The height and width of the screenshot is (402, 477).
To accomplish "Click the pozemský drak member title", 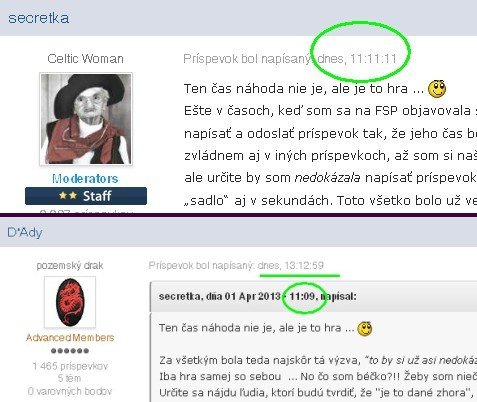I will coord(70,266).
